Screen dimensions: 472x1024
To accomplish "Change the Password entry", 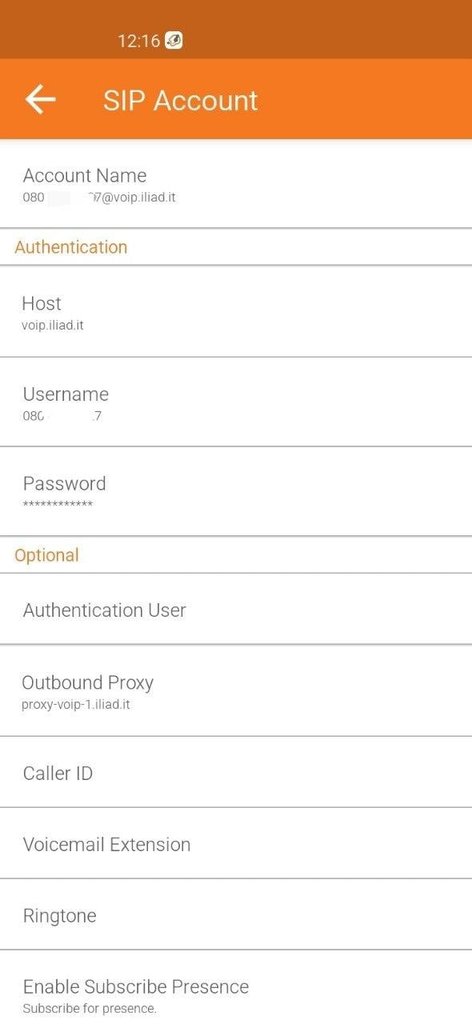I will 236,492.
